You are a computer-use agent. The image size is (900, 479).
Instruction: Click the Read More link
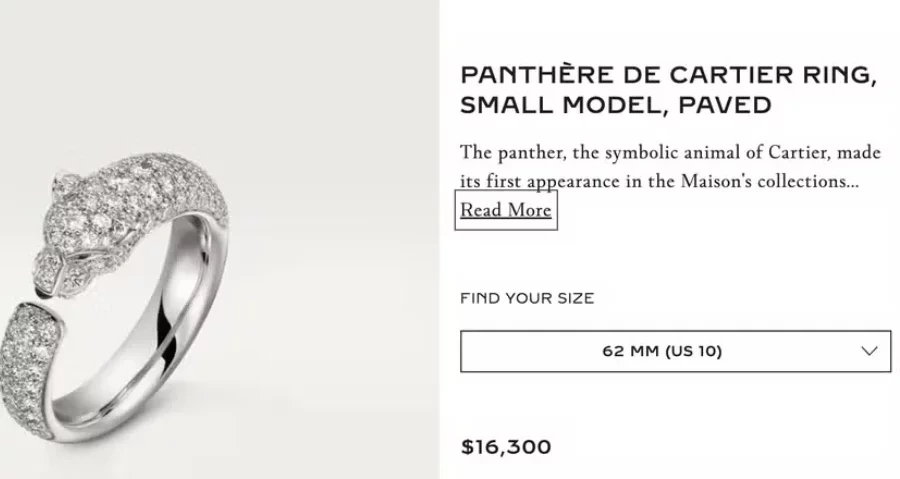505,210
